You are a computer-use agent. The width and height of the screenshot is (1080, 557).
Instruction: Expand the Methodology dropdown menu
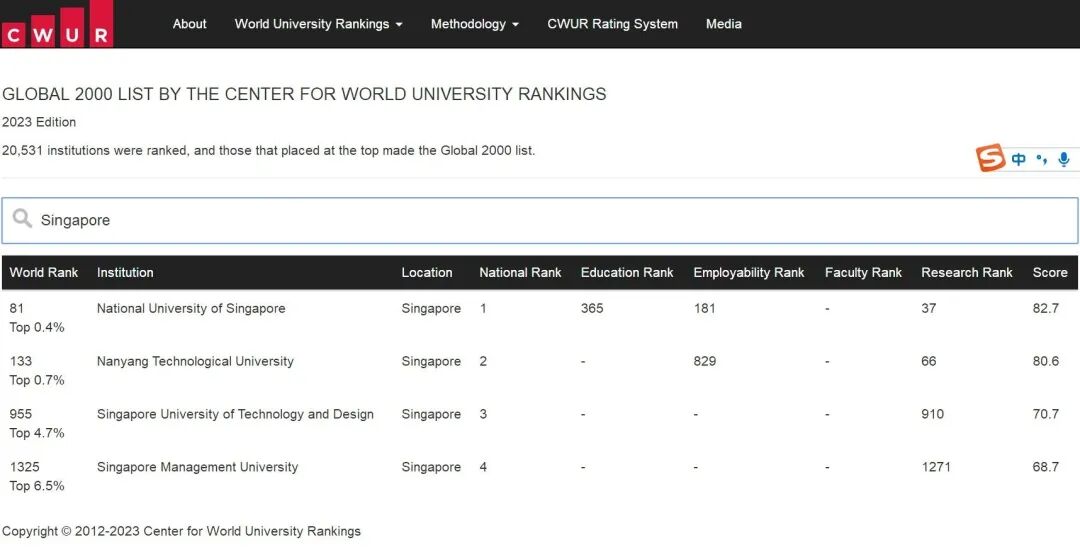click(x=475, y=24)
